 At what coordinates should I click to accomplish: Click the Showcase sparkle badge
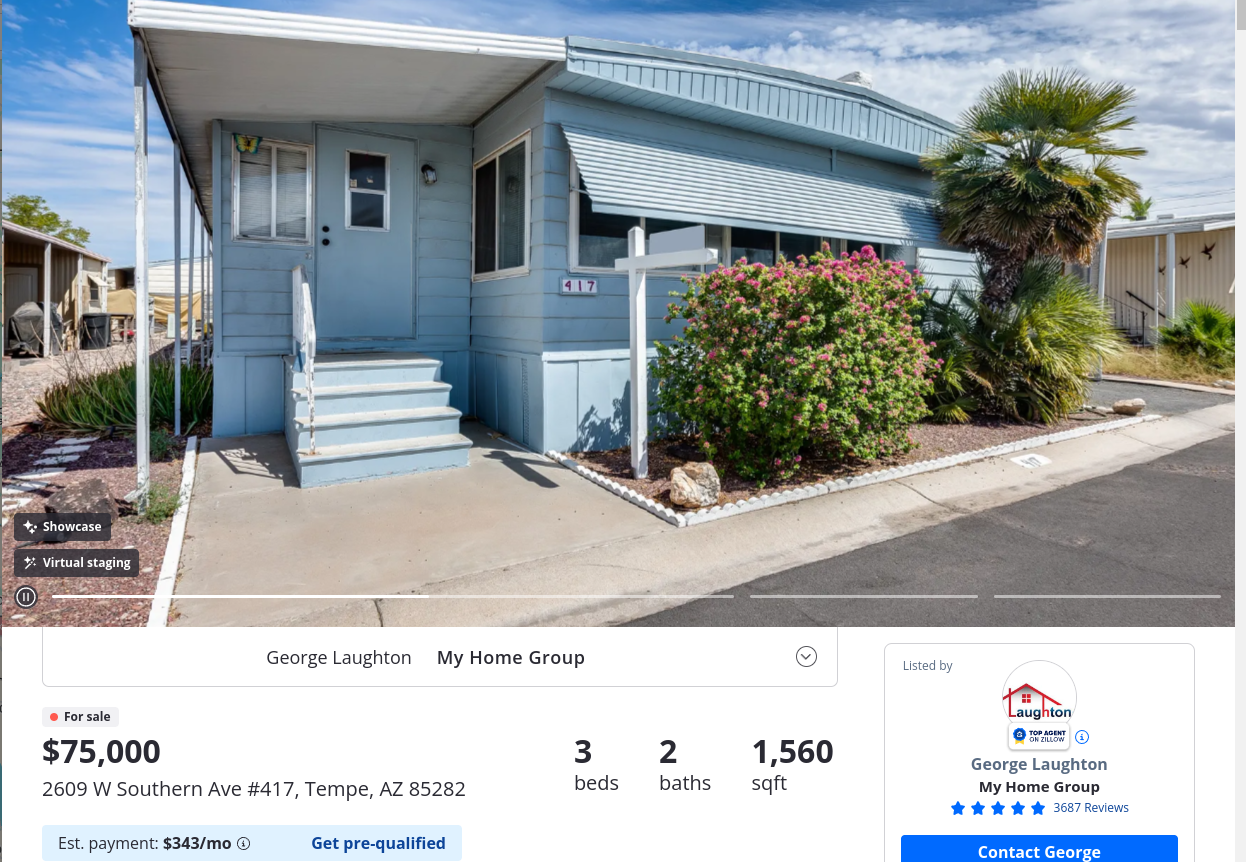click(63, 527)
